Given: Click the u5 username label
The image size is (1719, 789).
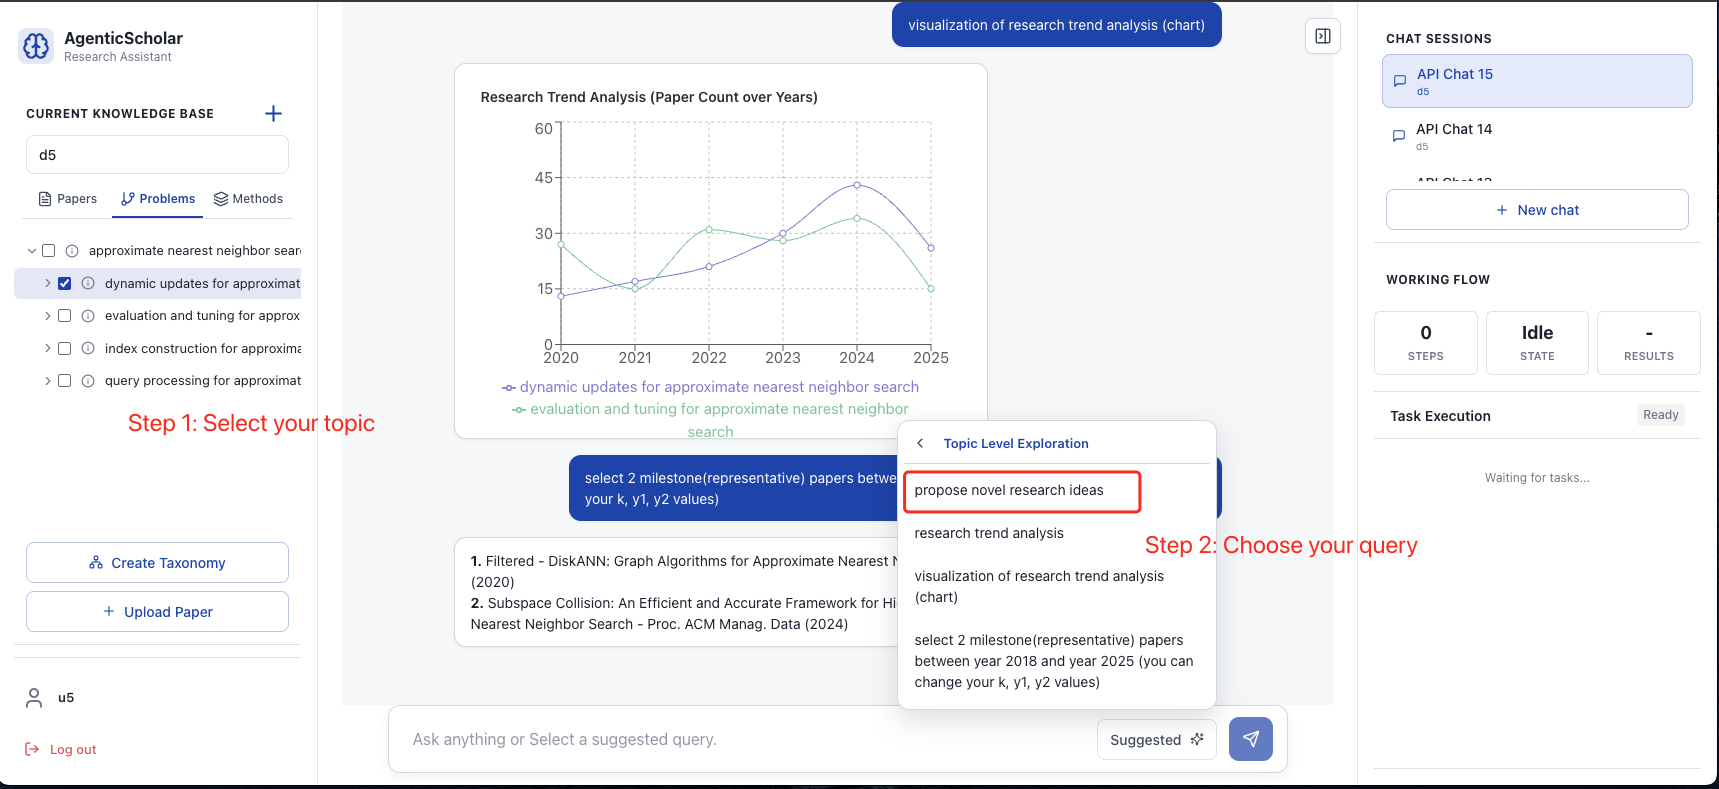Looking at the screenshot, I should [66, 698].
